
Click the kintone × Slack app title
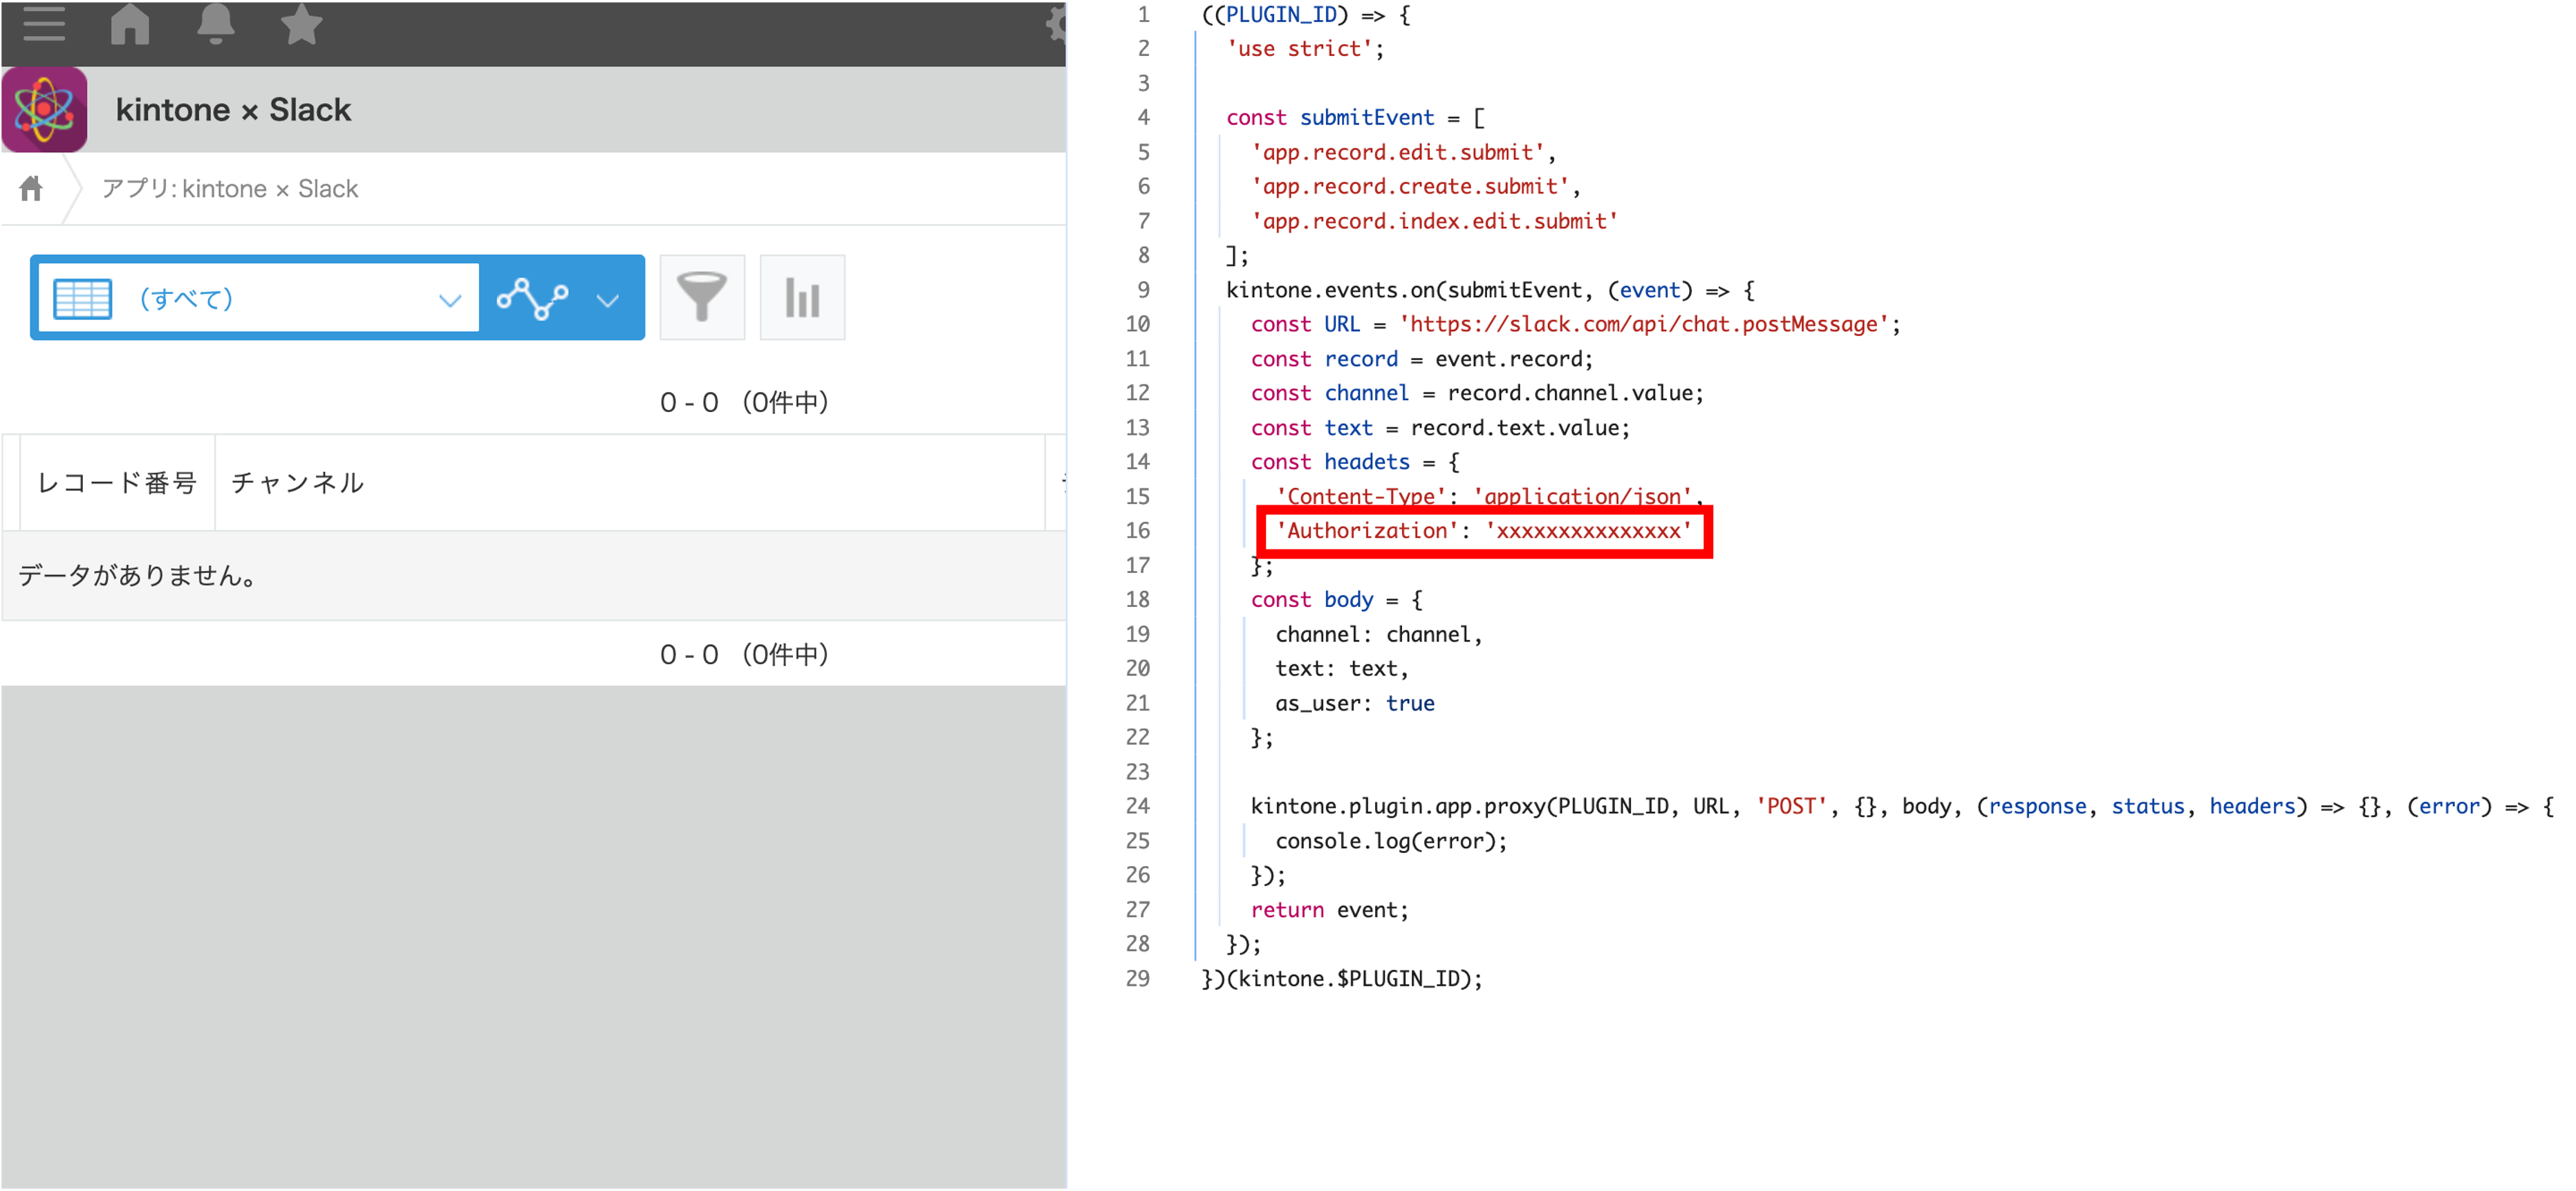233,110
